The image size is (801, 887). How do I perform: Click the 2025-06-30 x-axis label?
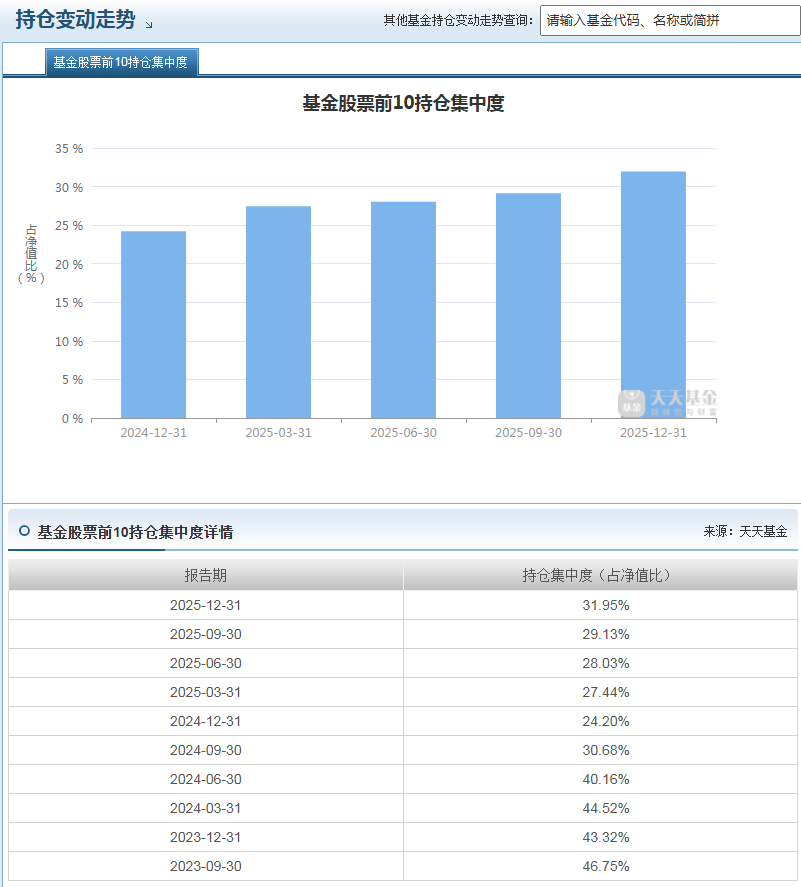pos(403,433)
